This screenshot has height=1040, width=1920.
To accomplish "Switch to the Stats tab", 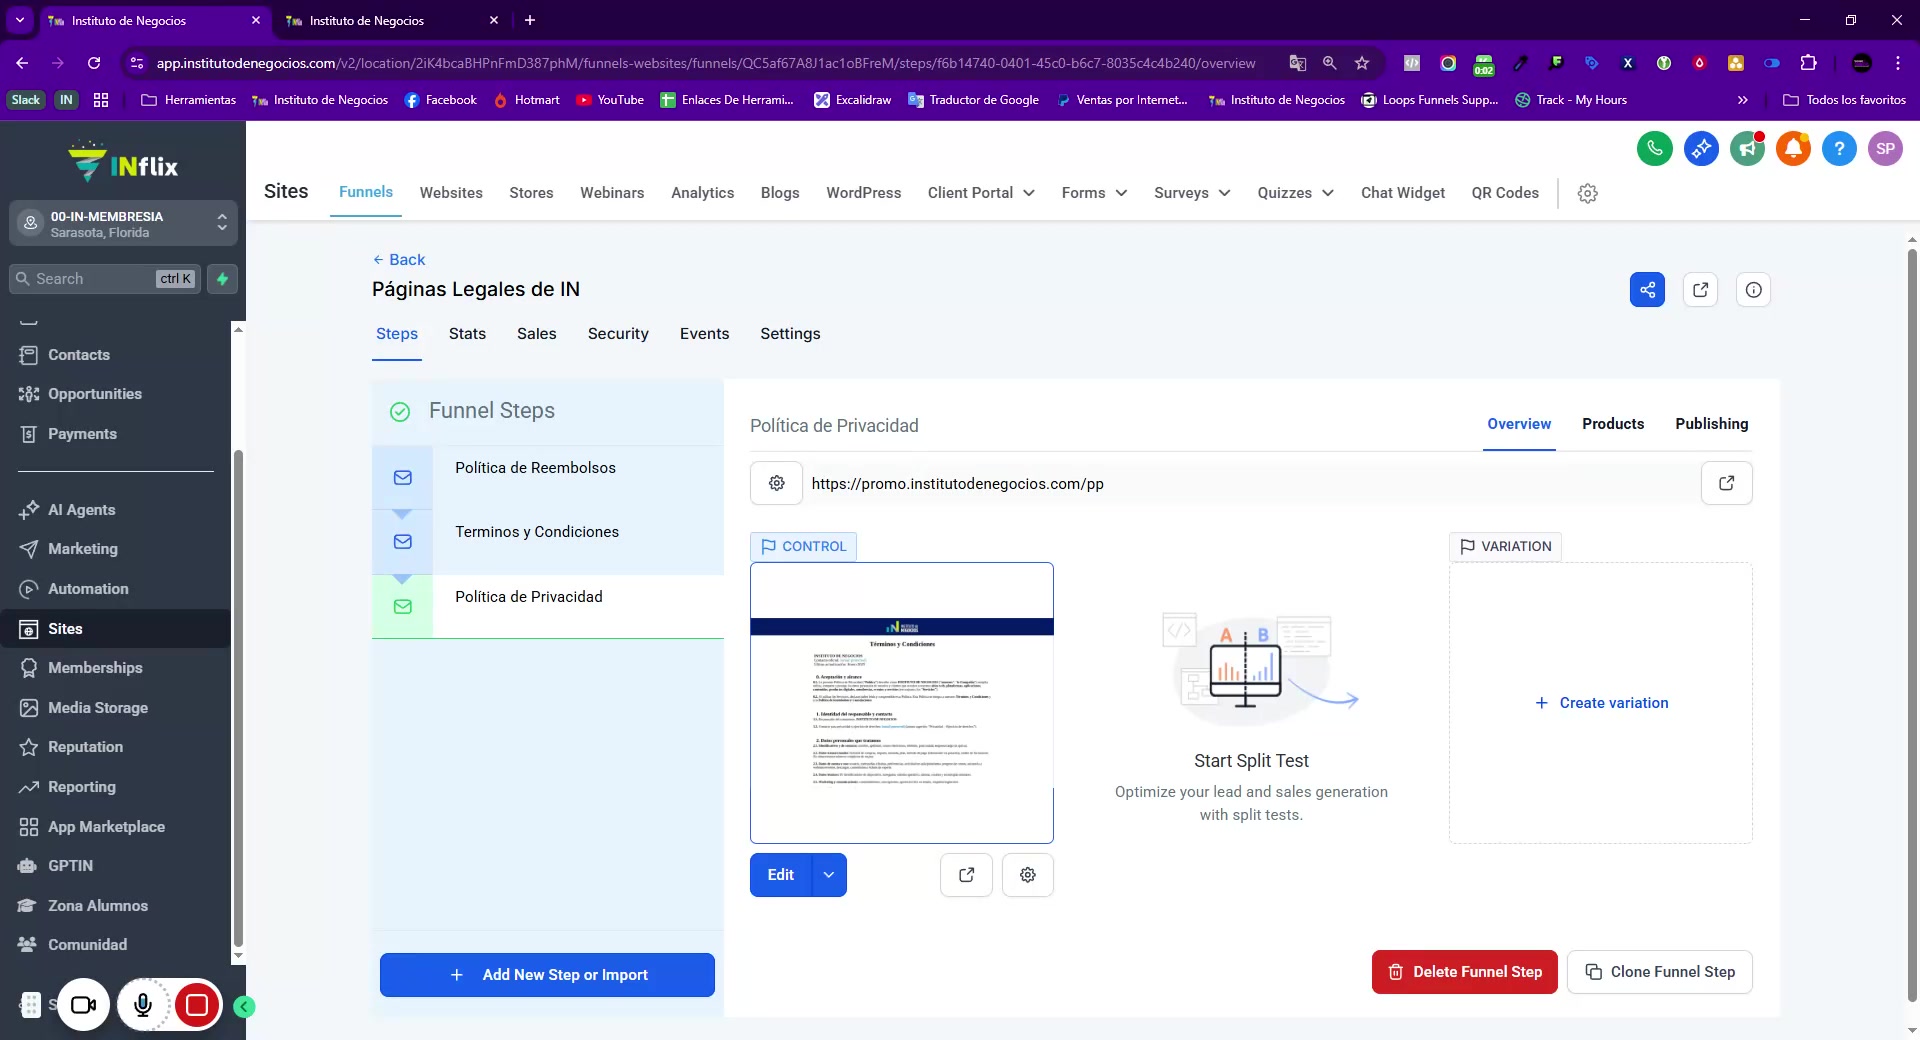I will pos(467,334).
